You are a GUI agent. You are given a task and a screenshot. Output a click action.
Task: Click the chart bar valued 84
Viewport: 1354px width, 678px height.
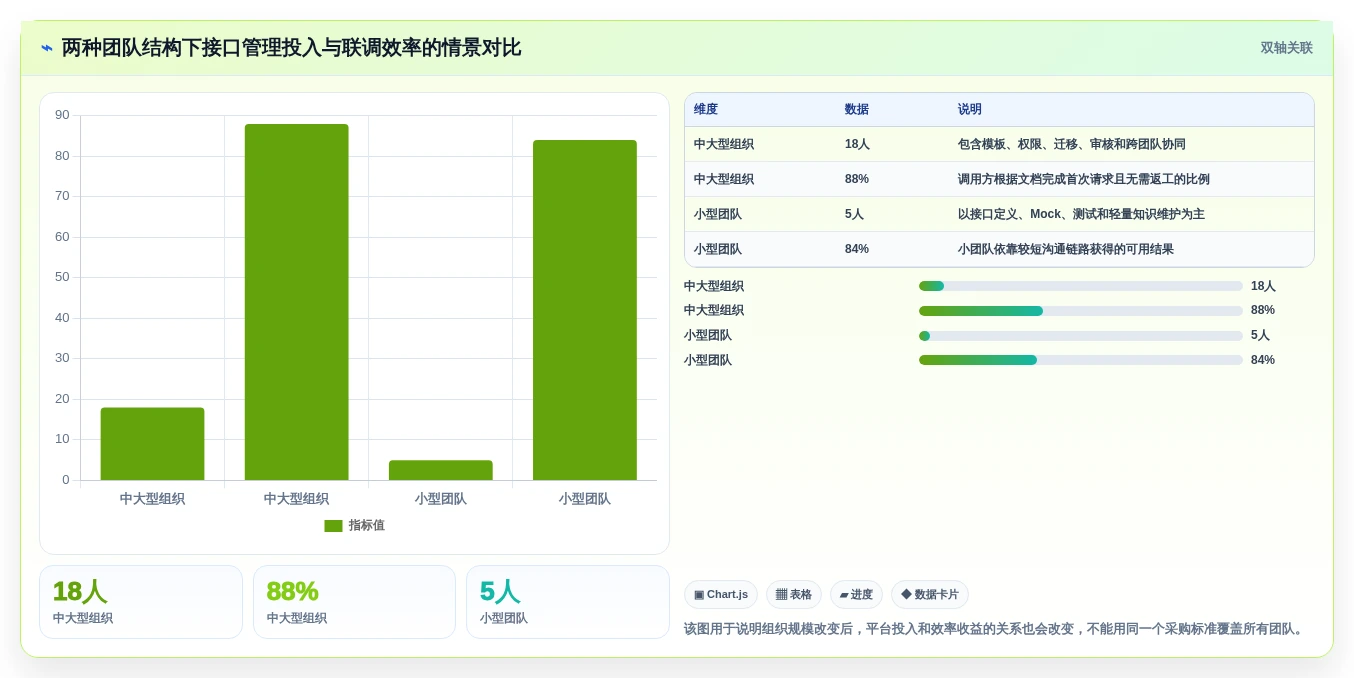coord(584,310)
